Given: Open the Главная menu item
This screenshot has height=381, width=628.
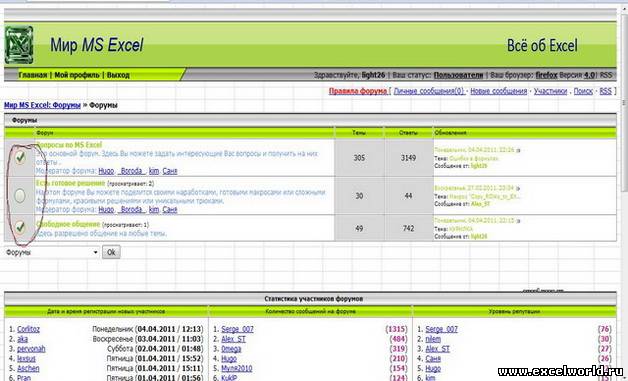Looking at the screenshot, I should click(33, 75).
